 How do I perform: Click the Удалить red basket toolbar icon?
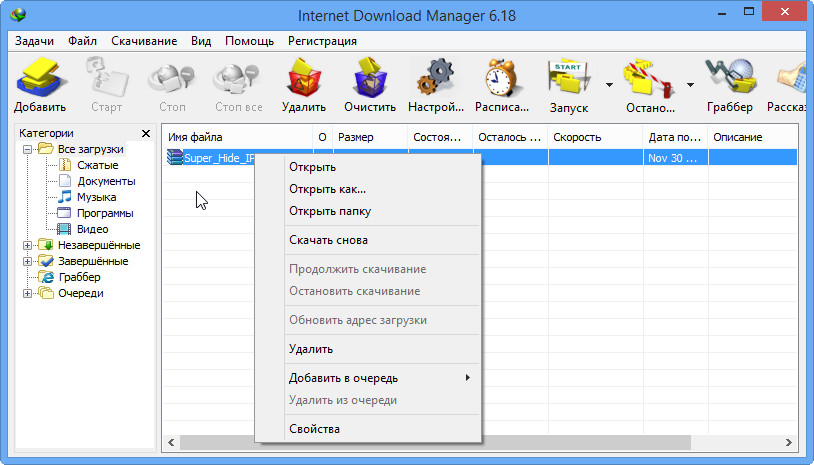(304, 78)
